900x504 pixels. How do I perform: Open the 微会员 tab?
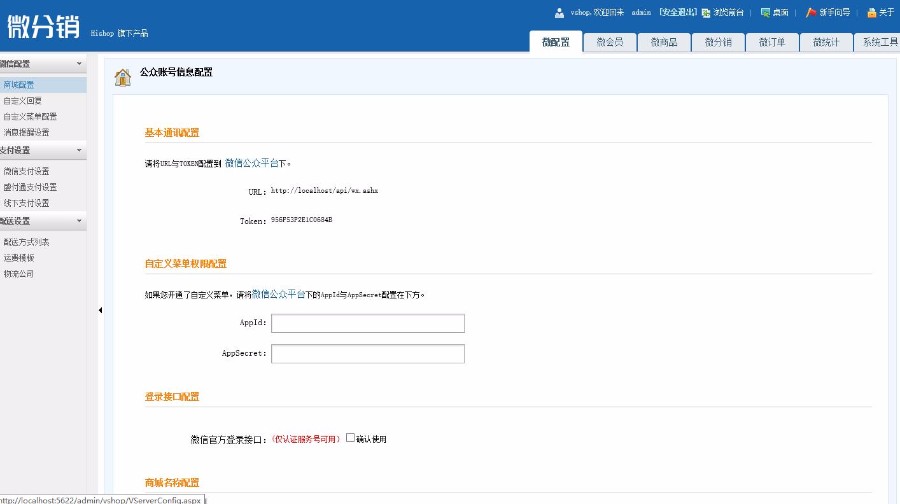pyautogui.click(x=610, y=42)
